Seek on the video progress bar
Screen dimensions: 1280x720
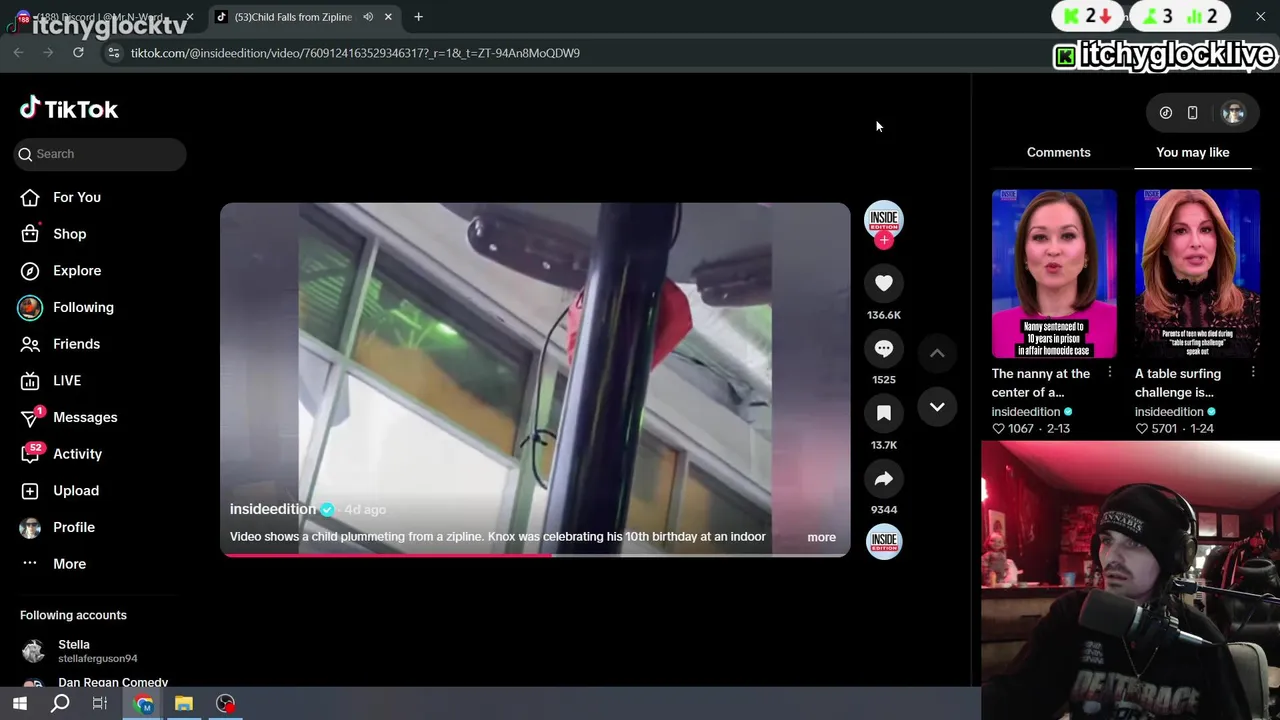535,556
